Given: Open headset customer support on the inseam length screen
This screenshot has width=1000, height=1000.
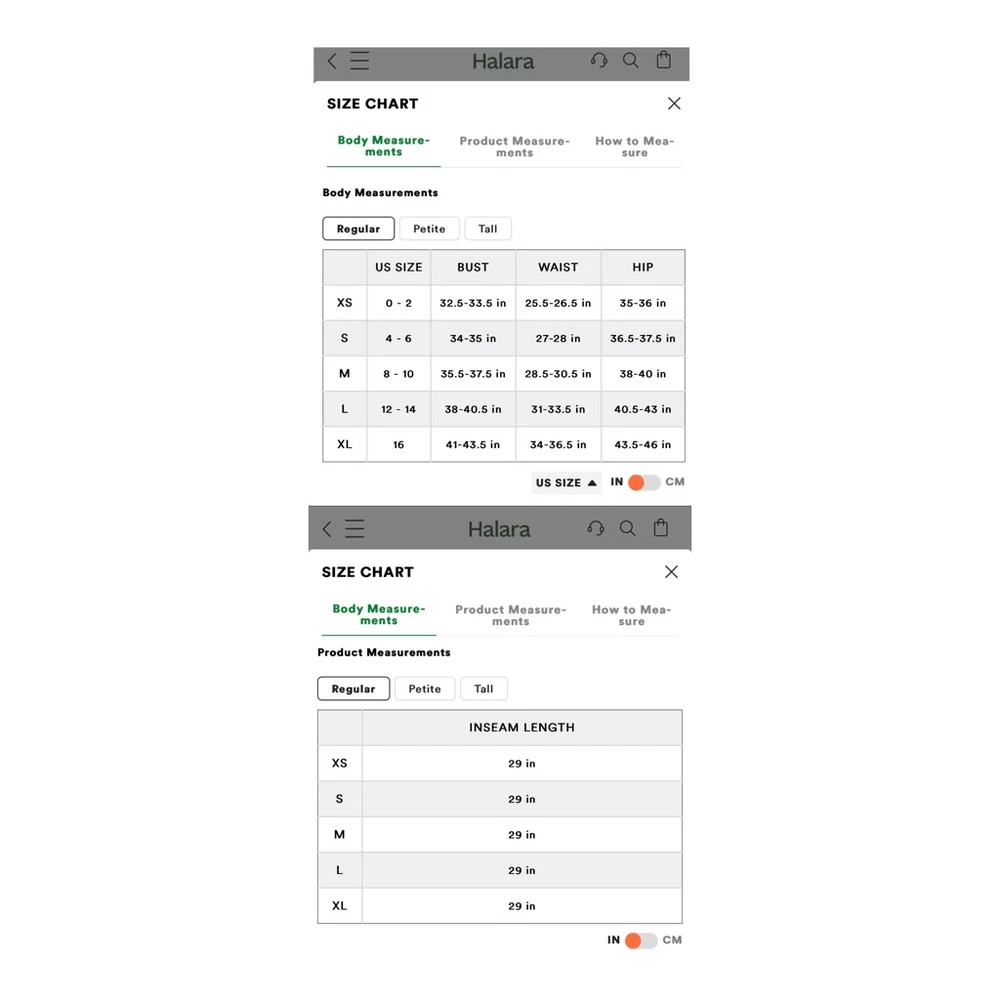Looking at the screenshot, I should pyautogui.click(x=596, y=529).
